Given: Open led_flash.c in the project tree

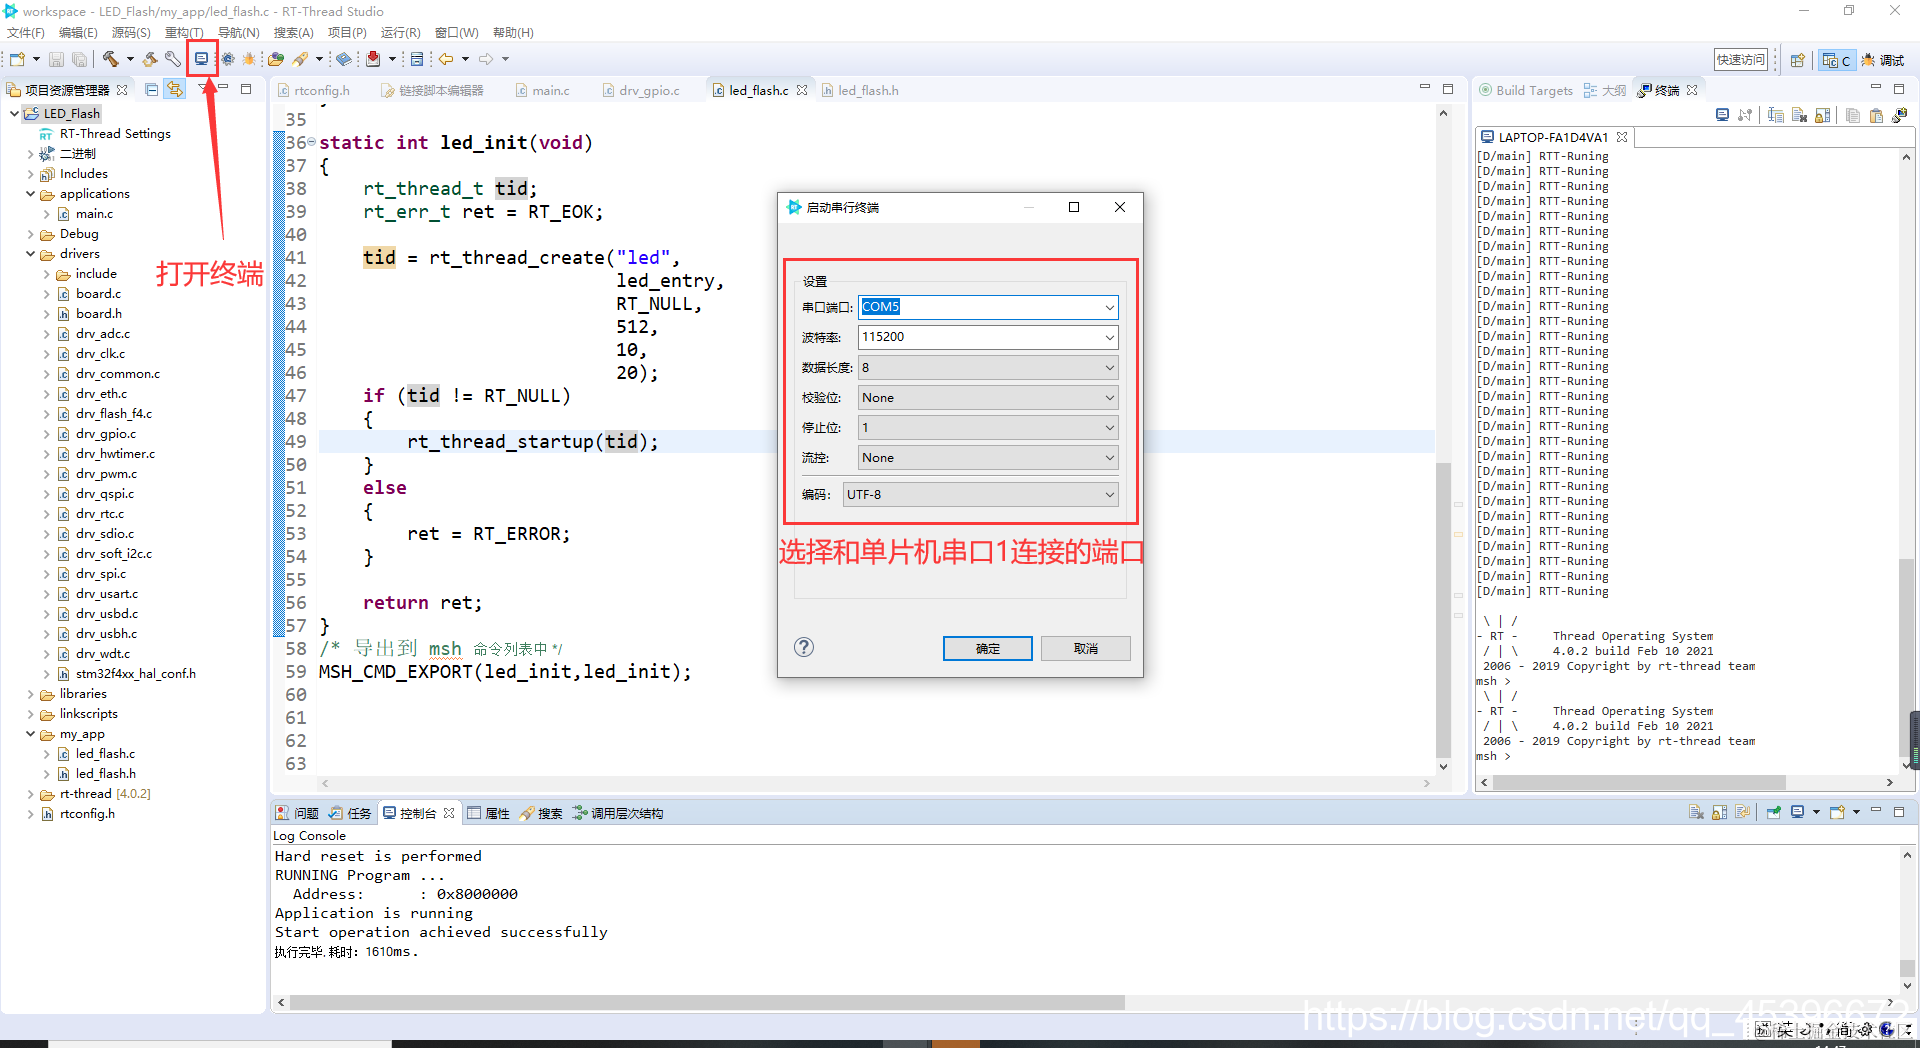Looking at the screenshot, I should (105, 754).
